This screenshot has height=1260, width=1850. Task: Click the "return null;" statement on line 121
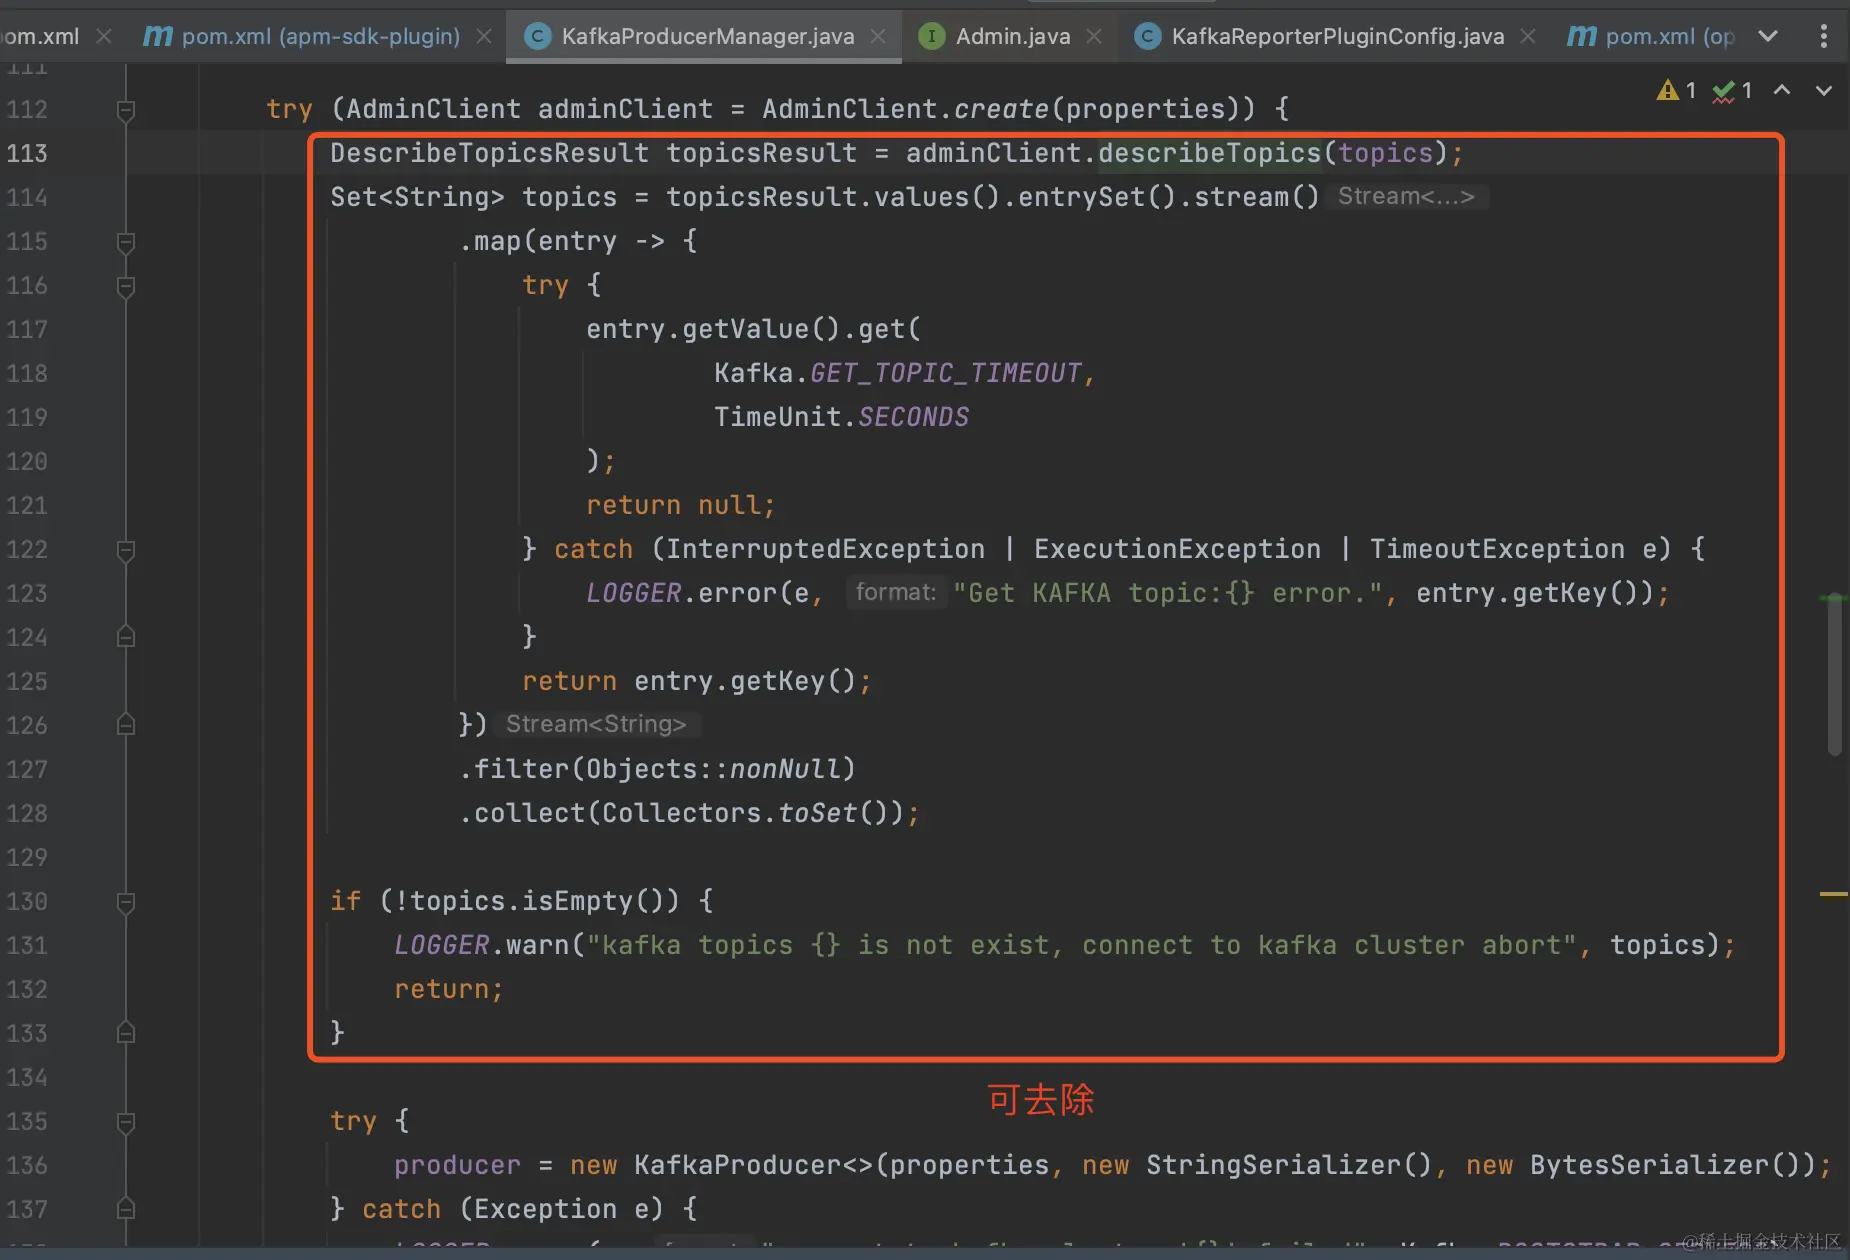pyautogui.click(x=681, y=505)
